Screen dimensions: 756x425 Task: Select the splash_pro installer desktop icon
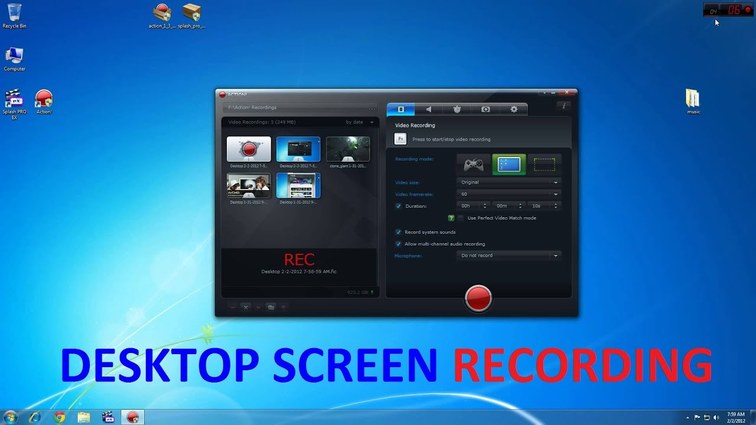coord(191,16)
